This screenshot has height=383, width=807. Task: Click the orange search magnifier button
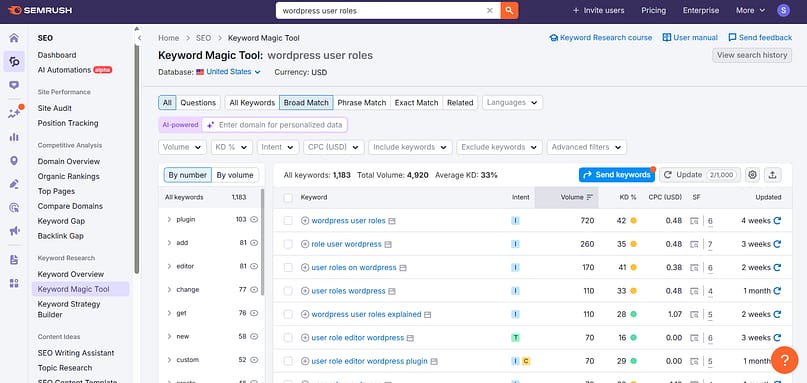pos(510,10)
